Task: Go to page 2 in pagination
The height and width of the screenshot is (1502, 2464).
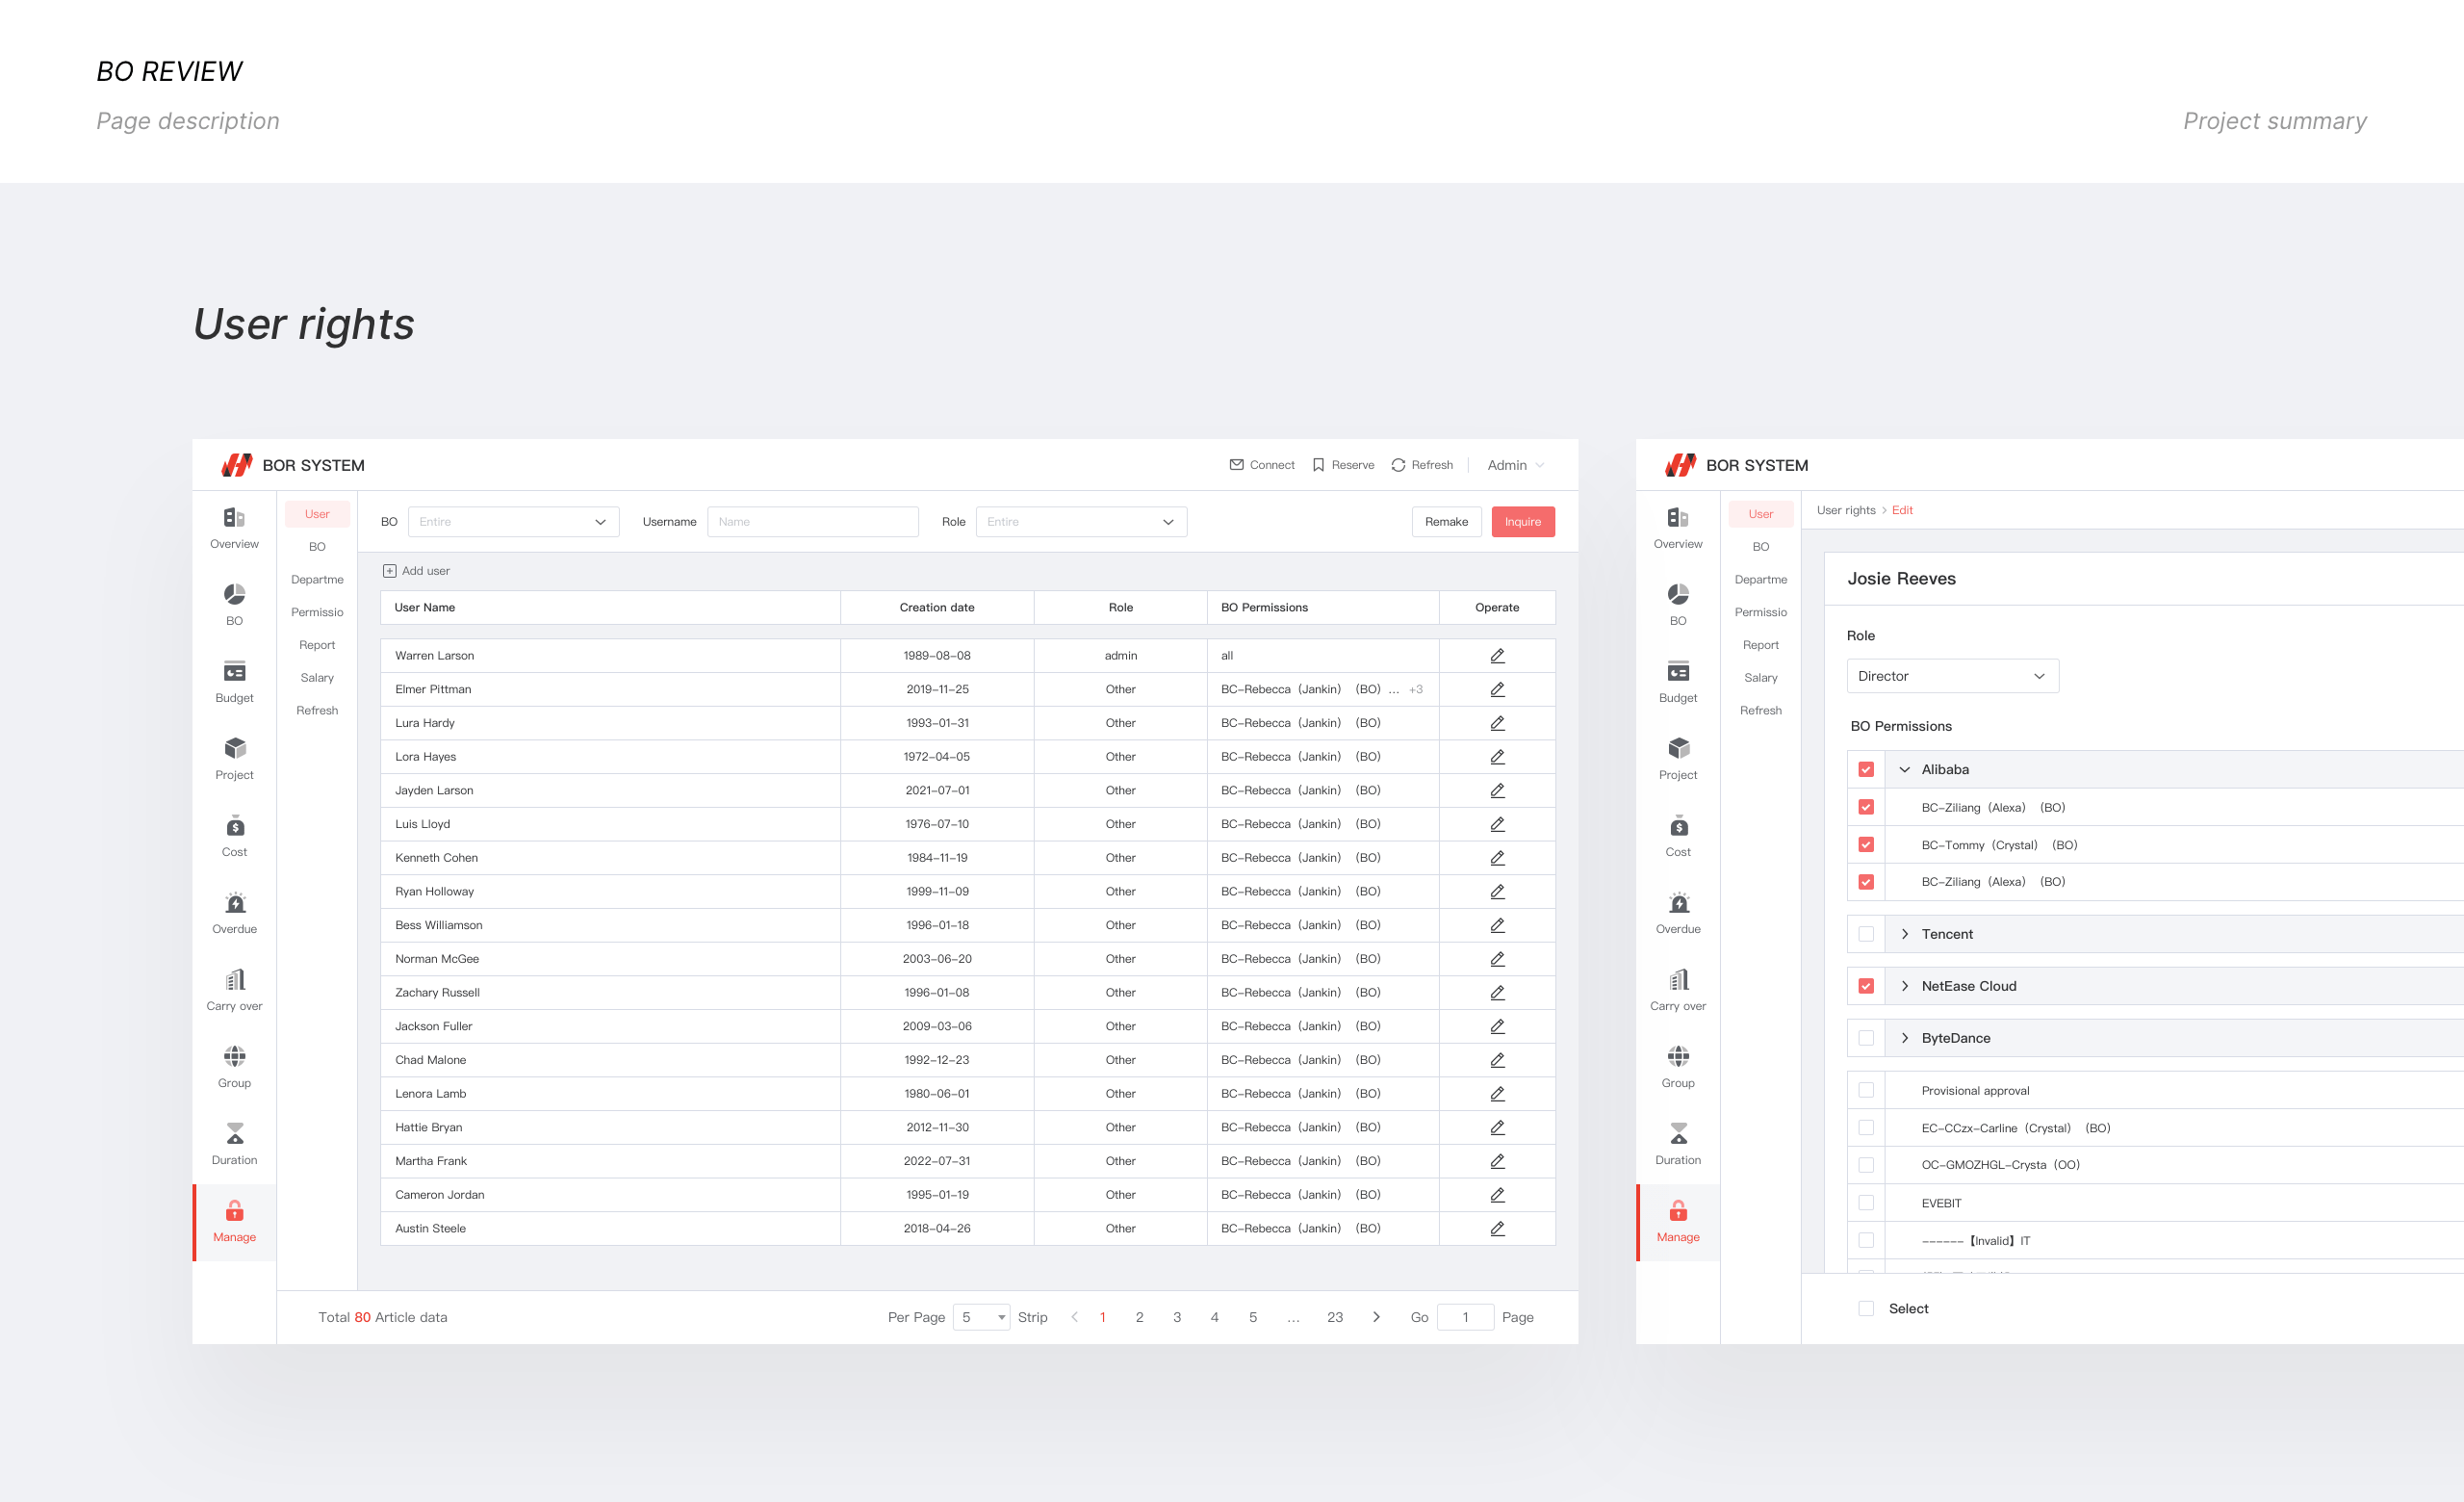Action: [1139, 1317]
